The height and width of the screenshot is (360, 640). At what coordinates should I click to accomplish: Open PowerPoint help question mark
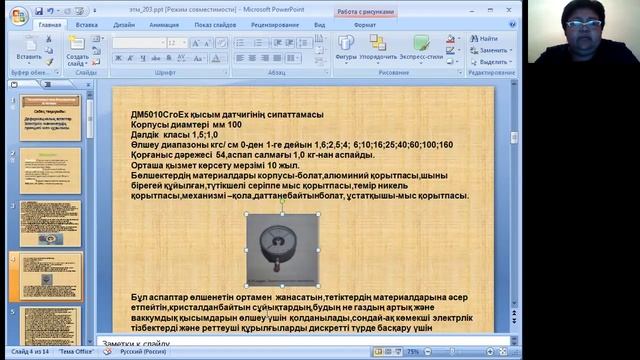click(x=512, y=24)
